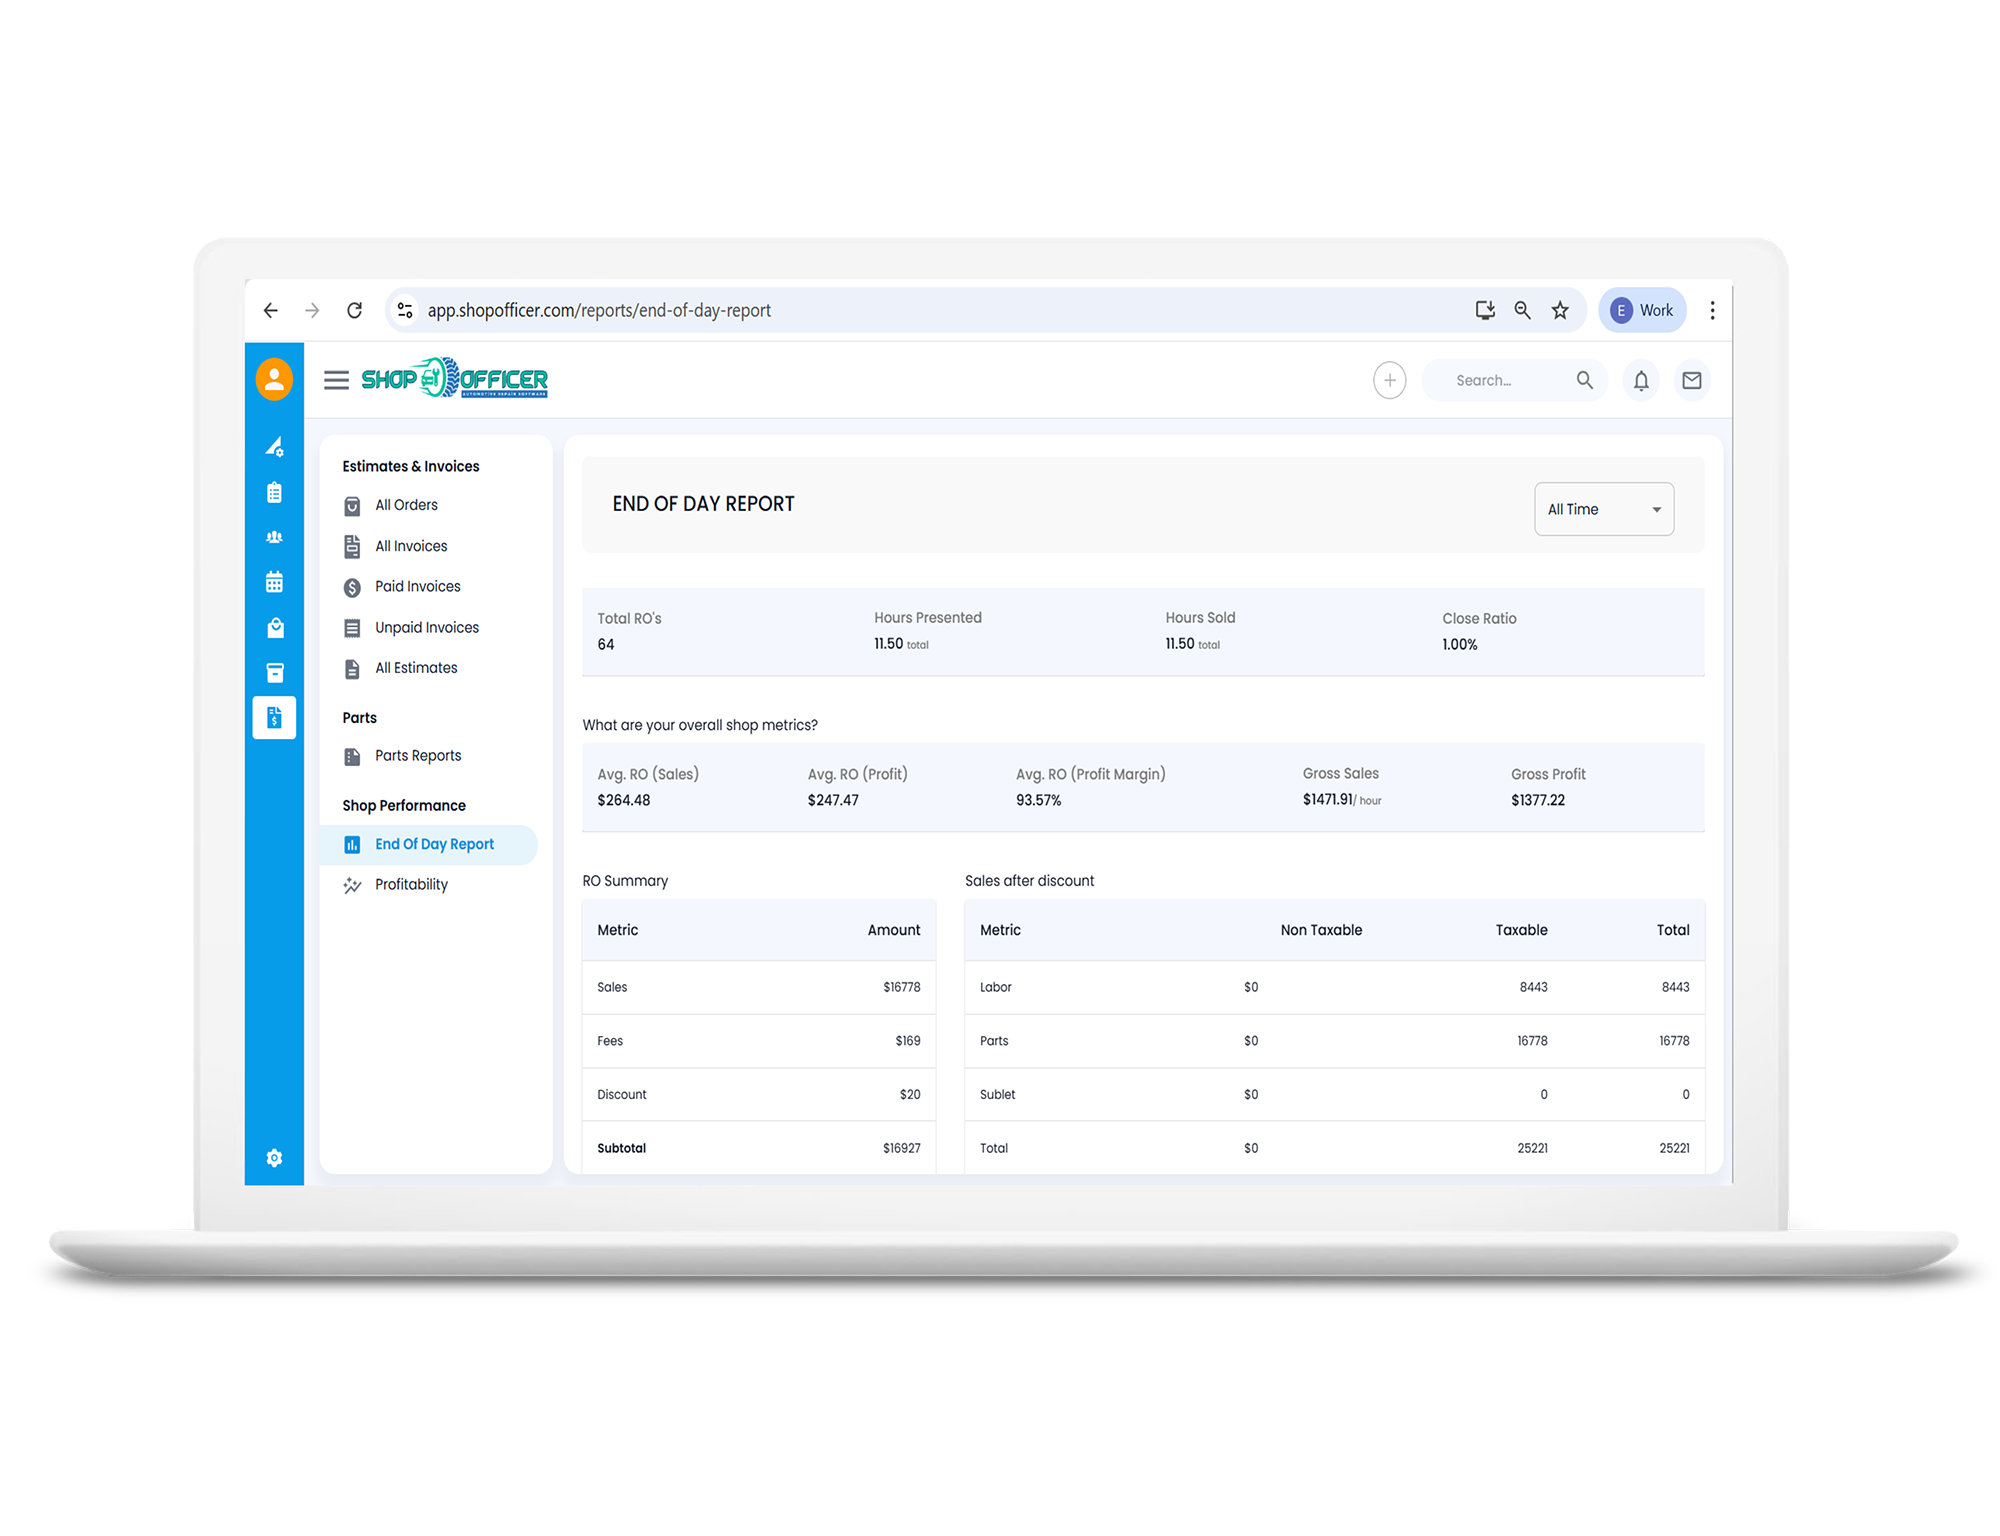Open Parts Reports link

[417, 756]
